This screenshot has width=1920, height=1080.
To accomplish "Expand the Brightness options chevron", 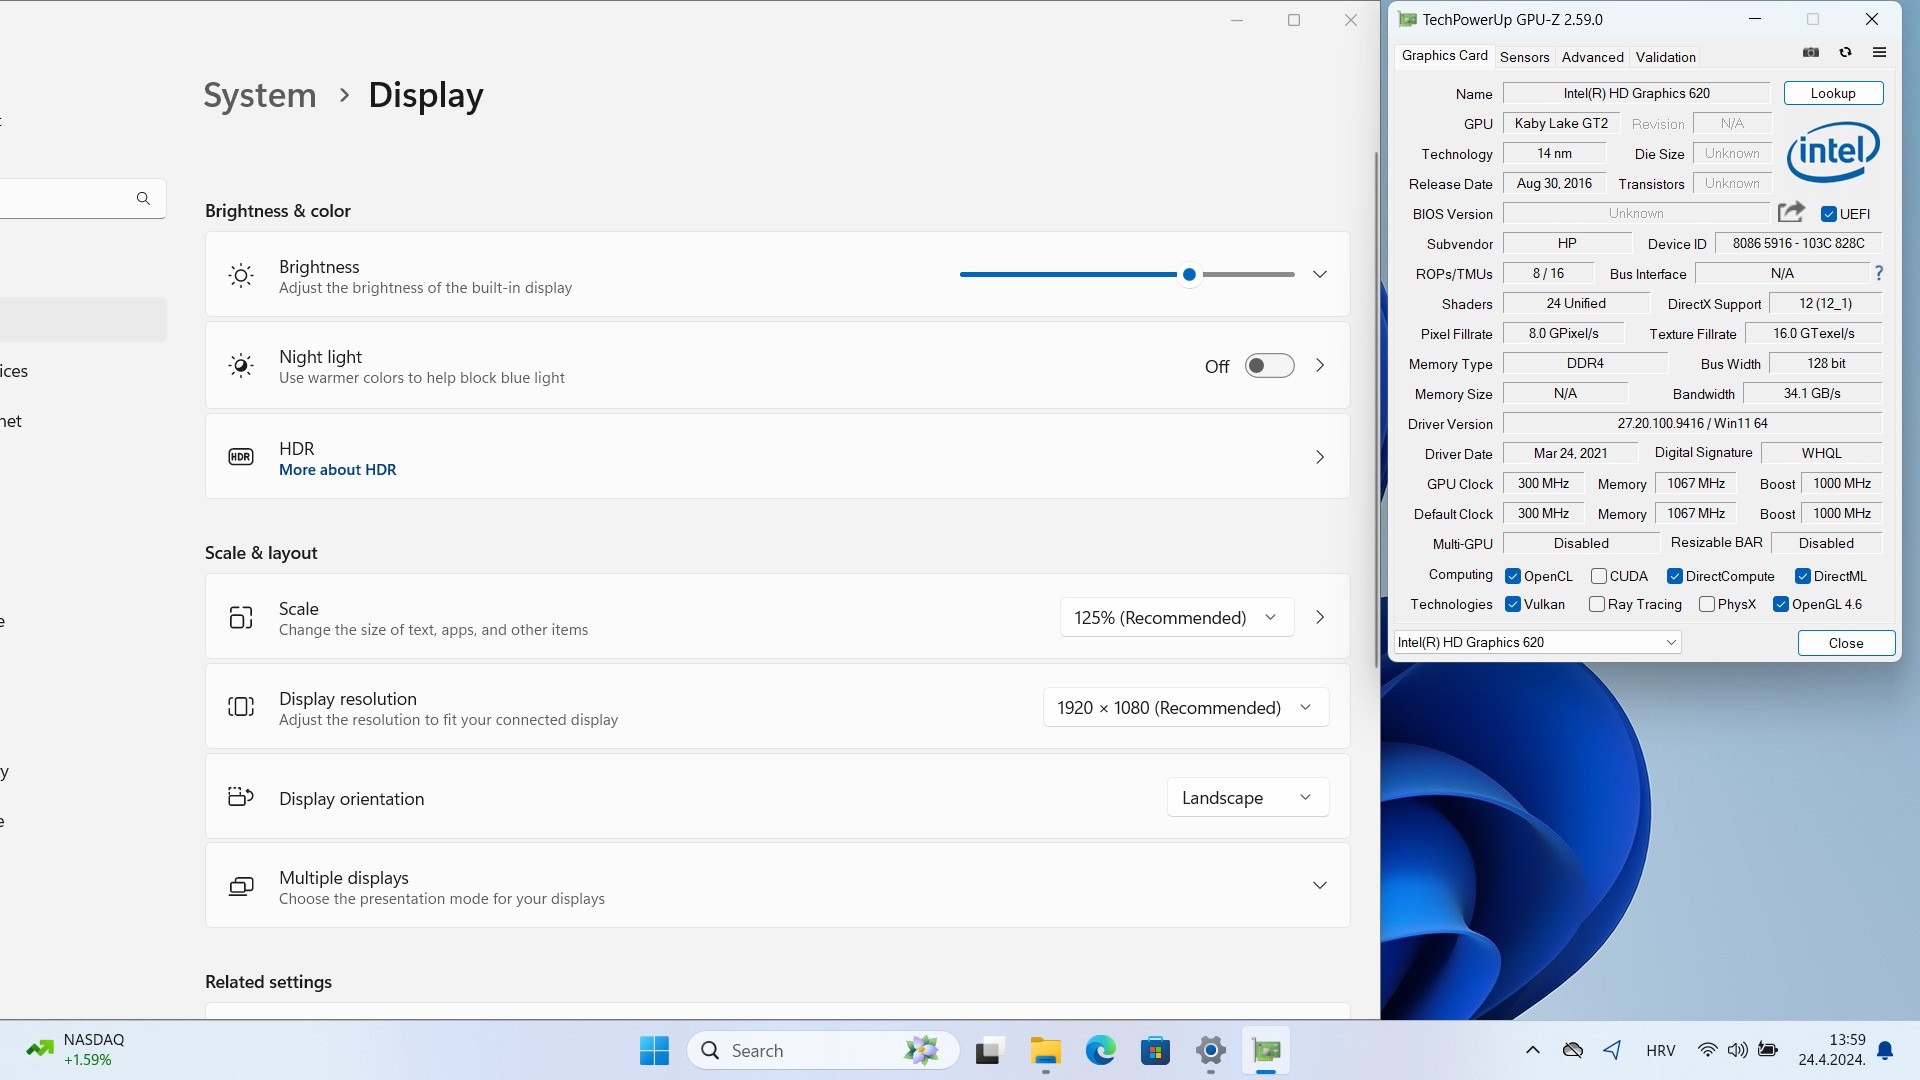I will 1320,274.
